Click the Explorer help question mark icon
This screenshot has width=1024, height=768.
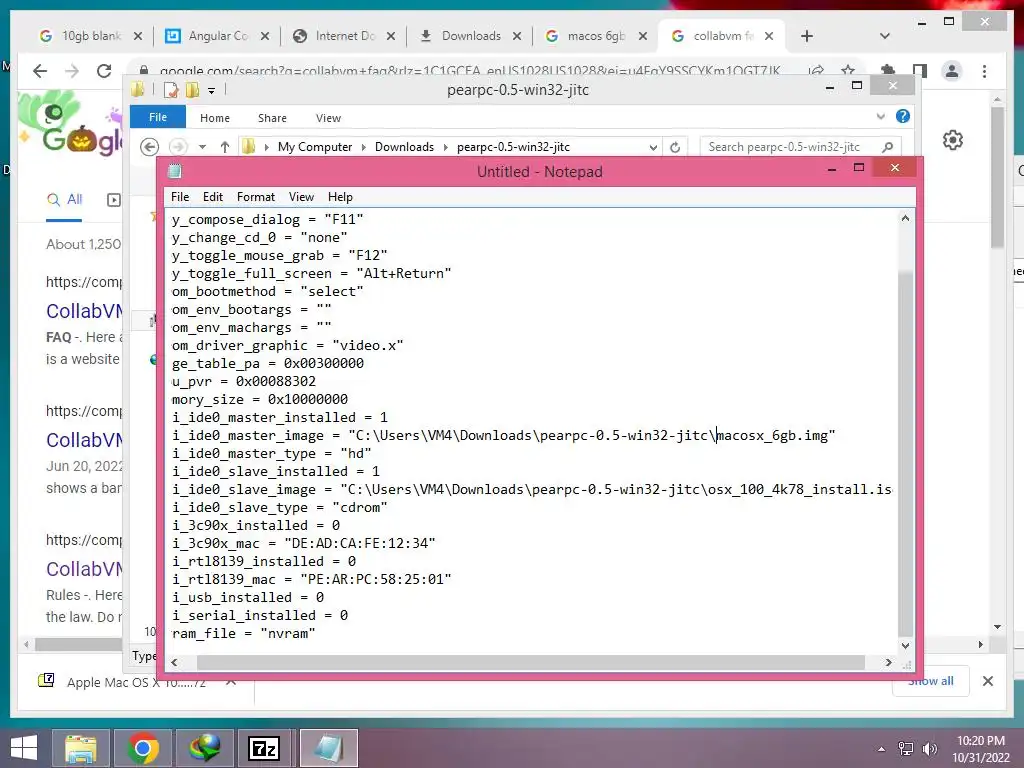tap(903, 116)
